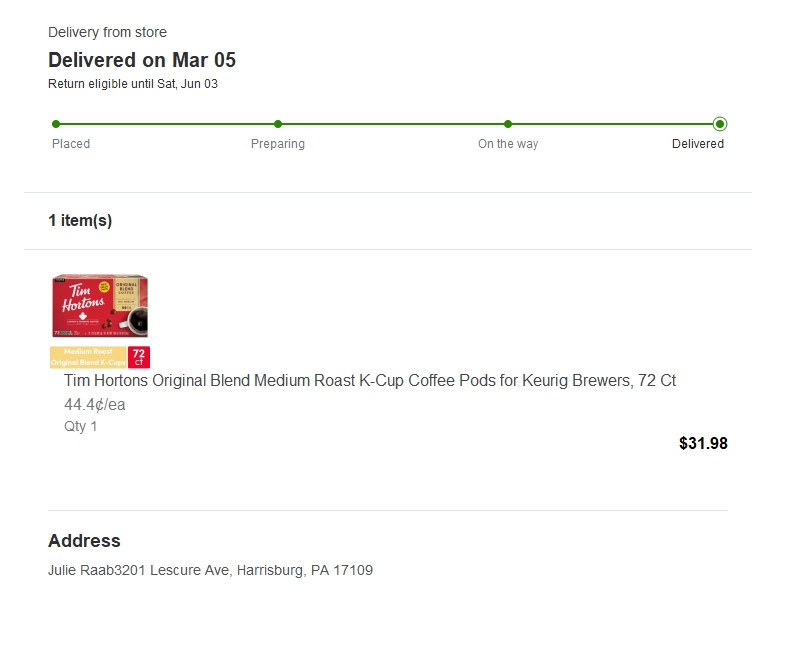Click the Qty 1 text

pos(81,426)
